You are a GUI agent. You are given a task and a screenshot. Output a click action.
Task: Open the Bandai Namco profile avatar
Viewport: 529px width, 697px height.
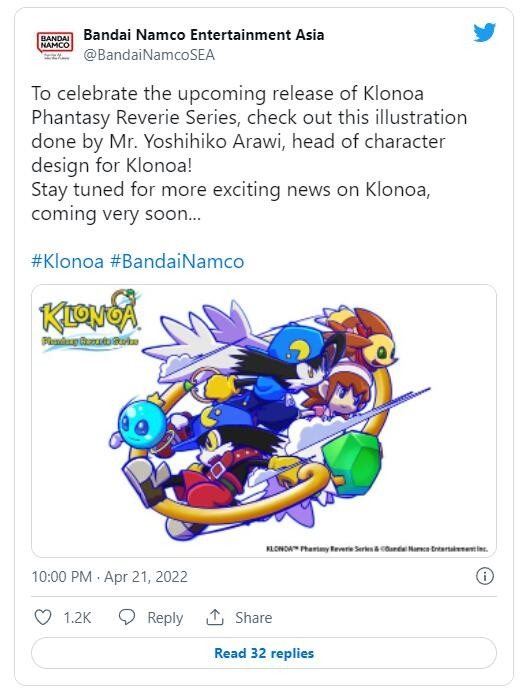pos(55,45)
